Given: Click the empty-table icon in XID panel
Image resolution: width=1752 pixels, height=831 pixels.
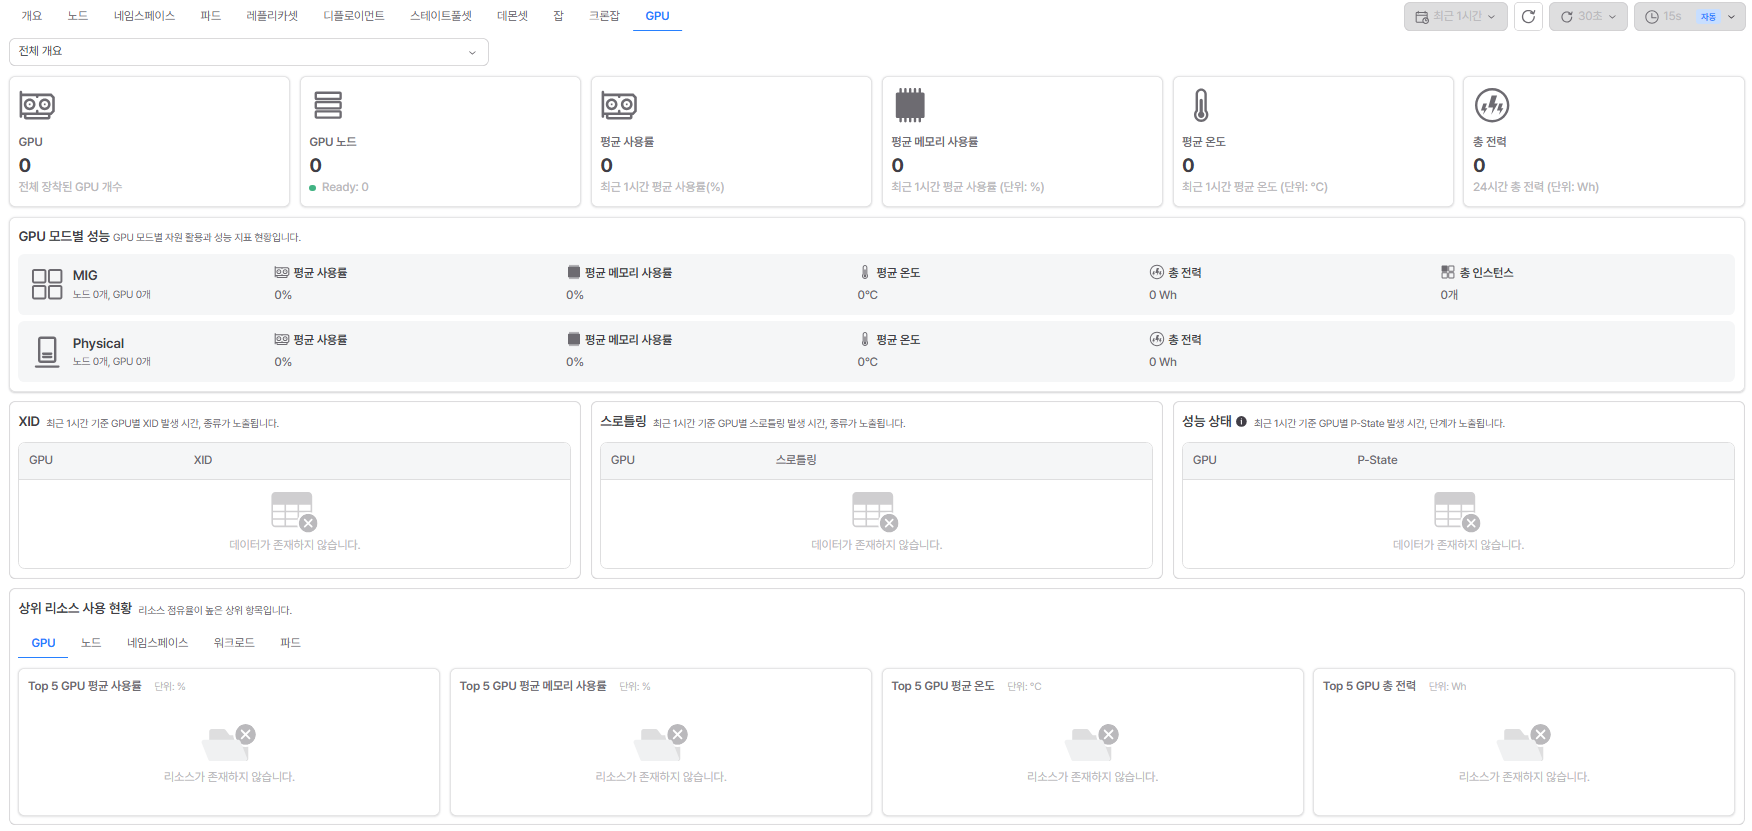Looking at the screenshot, I should (294, 511).
